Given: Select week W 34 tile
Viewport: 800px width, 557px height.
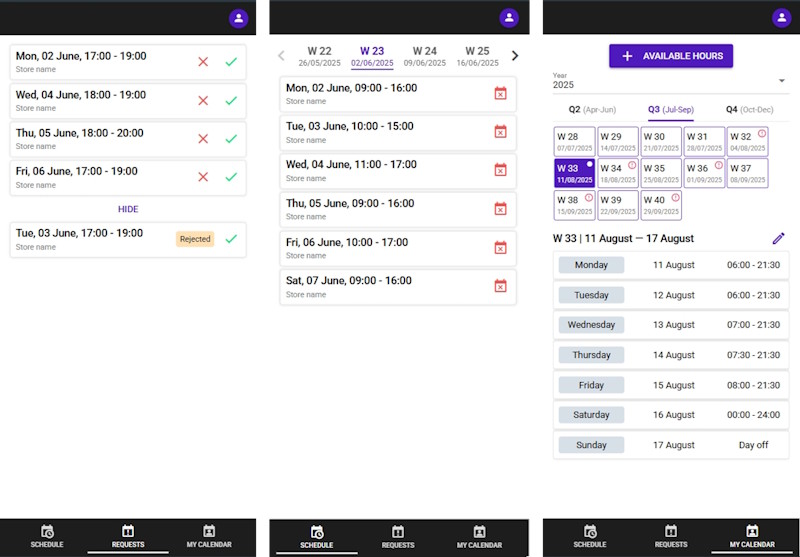Looking at the screenshot, I should (618, 173).
